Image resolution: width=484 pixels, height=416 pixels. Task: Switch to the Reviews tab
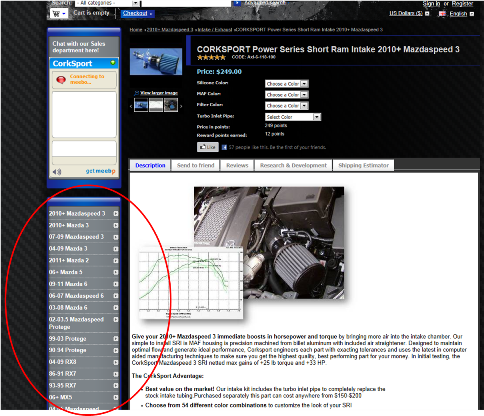[237, 165]
